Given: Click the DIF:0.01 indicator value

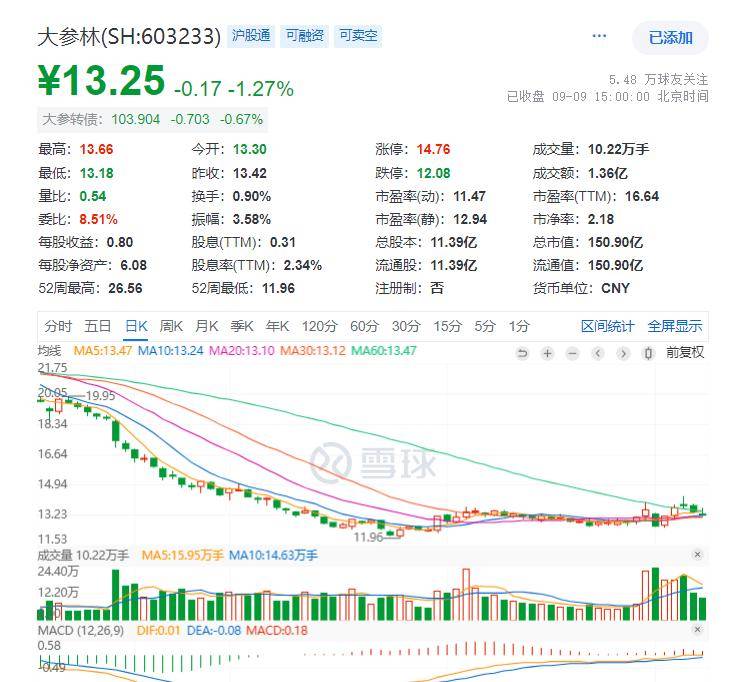Looking at the screenshot, I should (x=158, y=631).
